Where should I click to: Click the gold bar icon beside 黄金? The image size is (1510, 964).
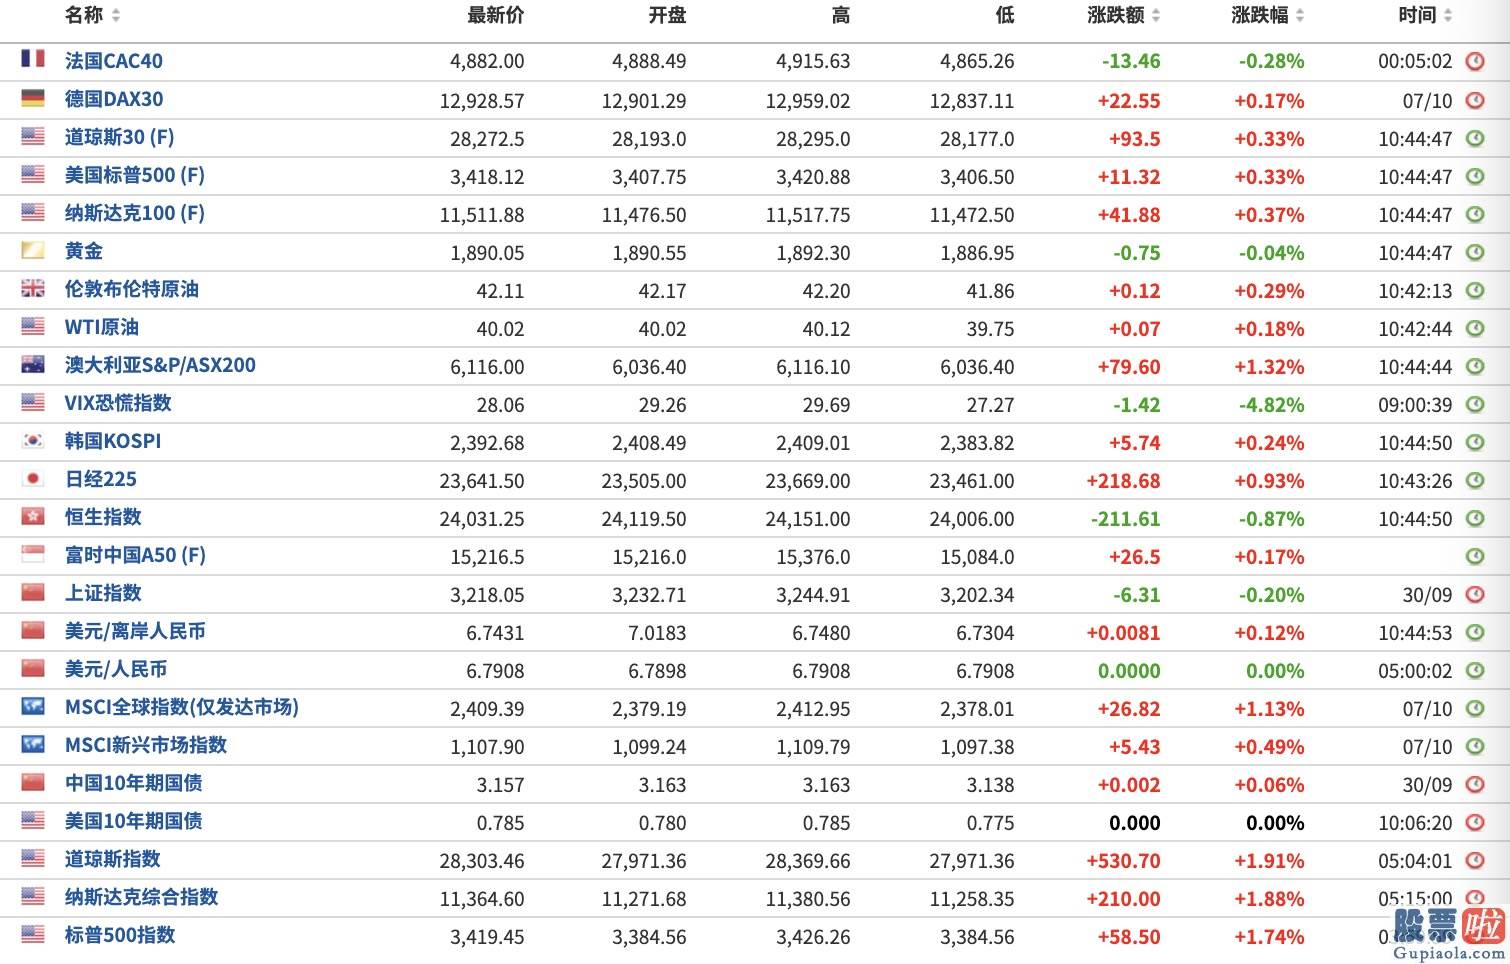pyautogui.click(x=33, y=249)
